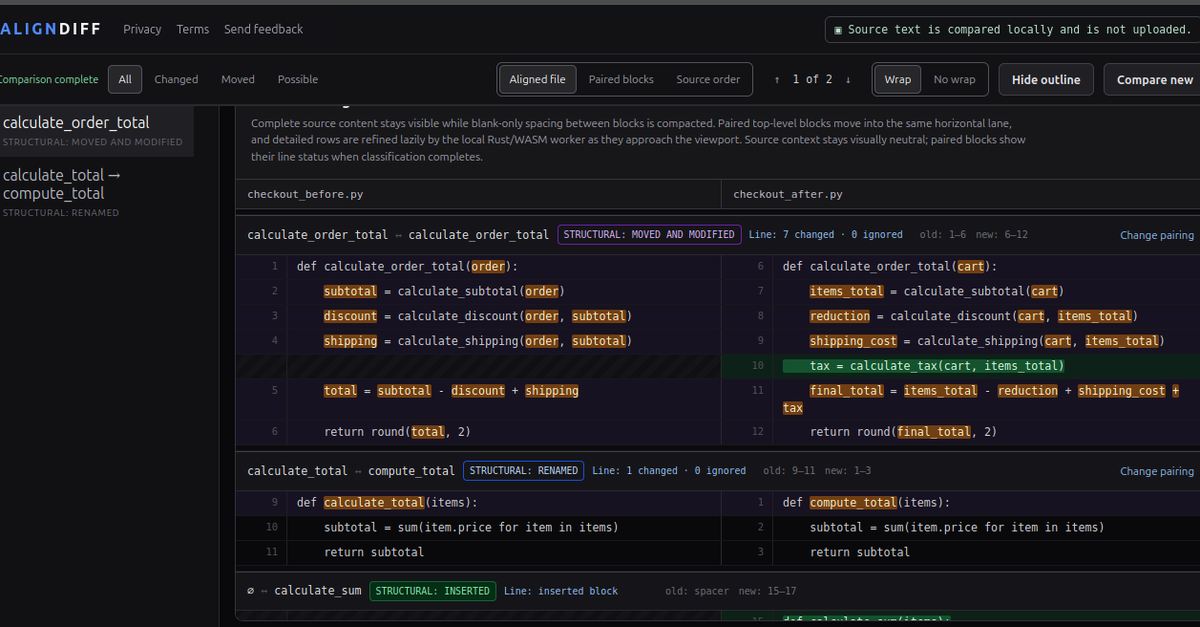Select calculate_order_total in outline
This screenshot has width=1200, height=627.
[96, 131]
